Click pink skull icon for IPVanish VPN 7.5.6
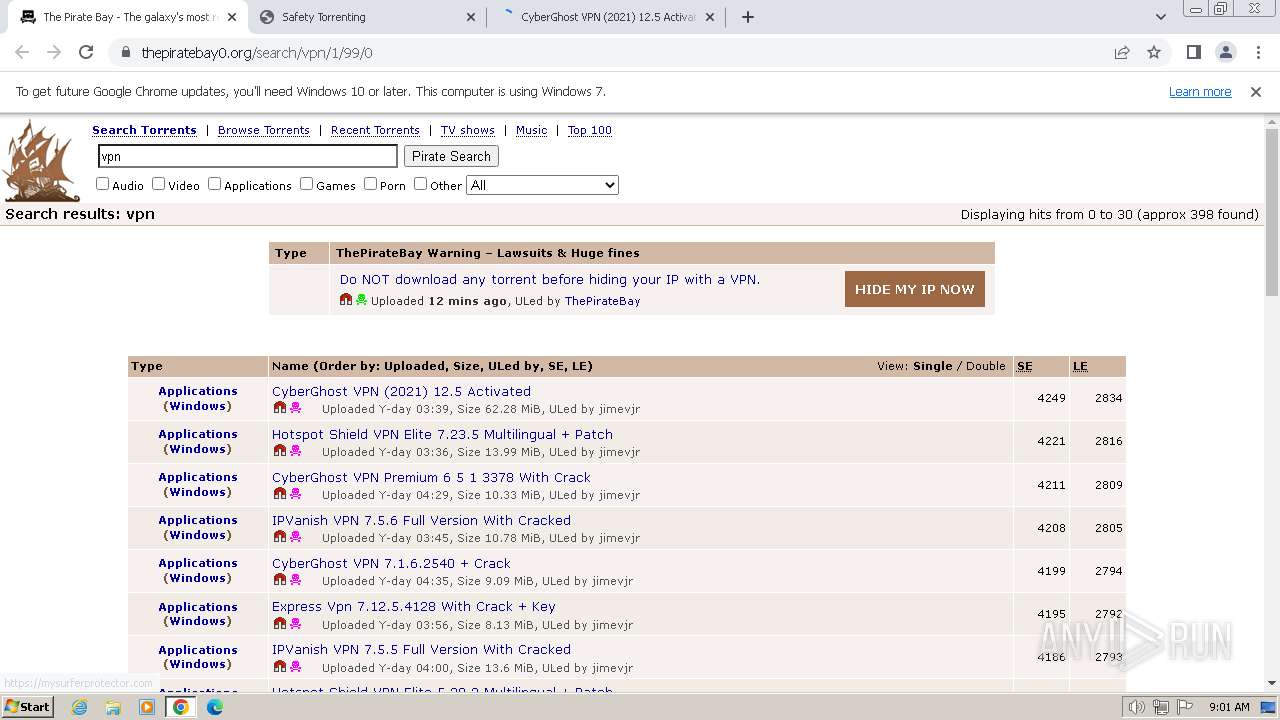The height and width of the screenshot is (720, 1280). pyautogui.click(x=295, y=537)
